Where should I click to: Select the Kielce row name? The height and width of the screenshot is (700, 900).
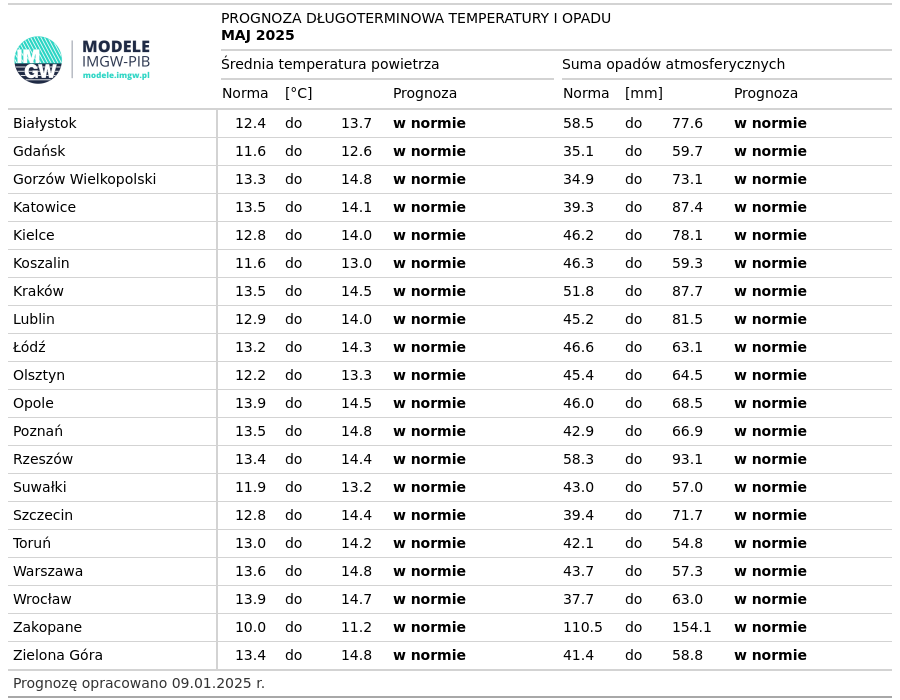pos(34,235)
